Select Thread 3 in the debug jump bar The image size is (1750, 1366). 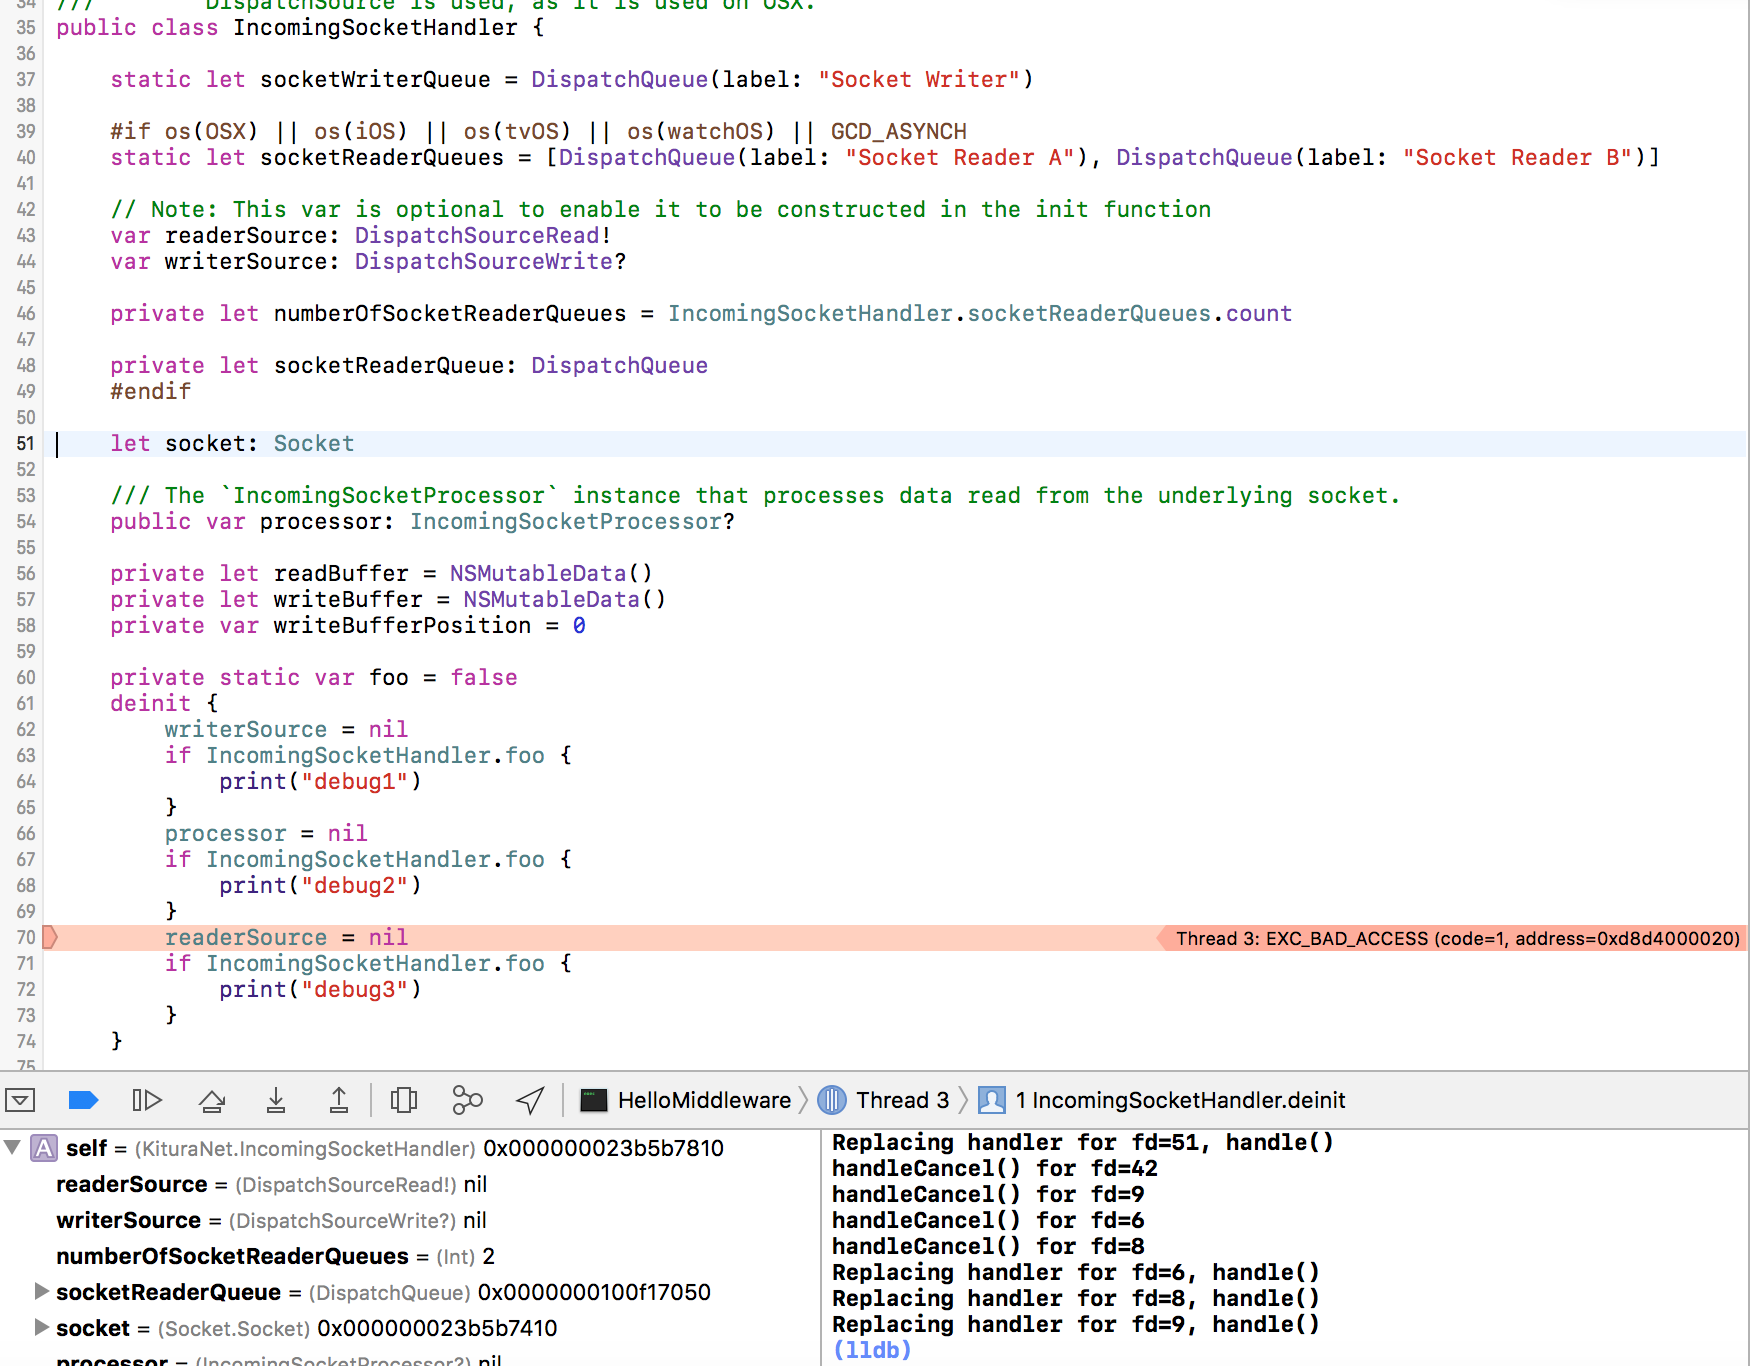click(898, 1100)
